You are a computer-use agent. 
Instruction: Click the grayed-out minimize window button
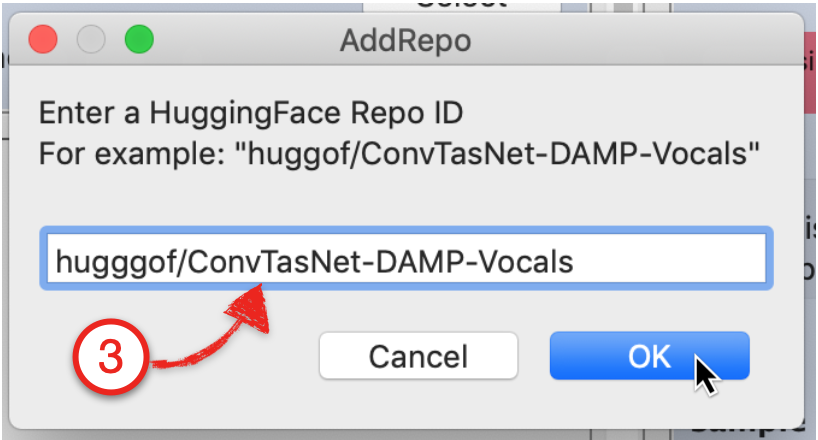point(91,39)
